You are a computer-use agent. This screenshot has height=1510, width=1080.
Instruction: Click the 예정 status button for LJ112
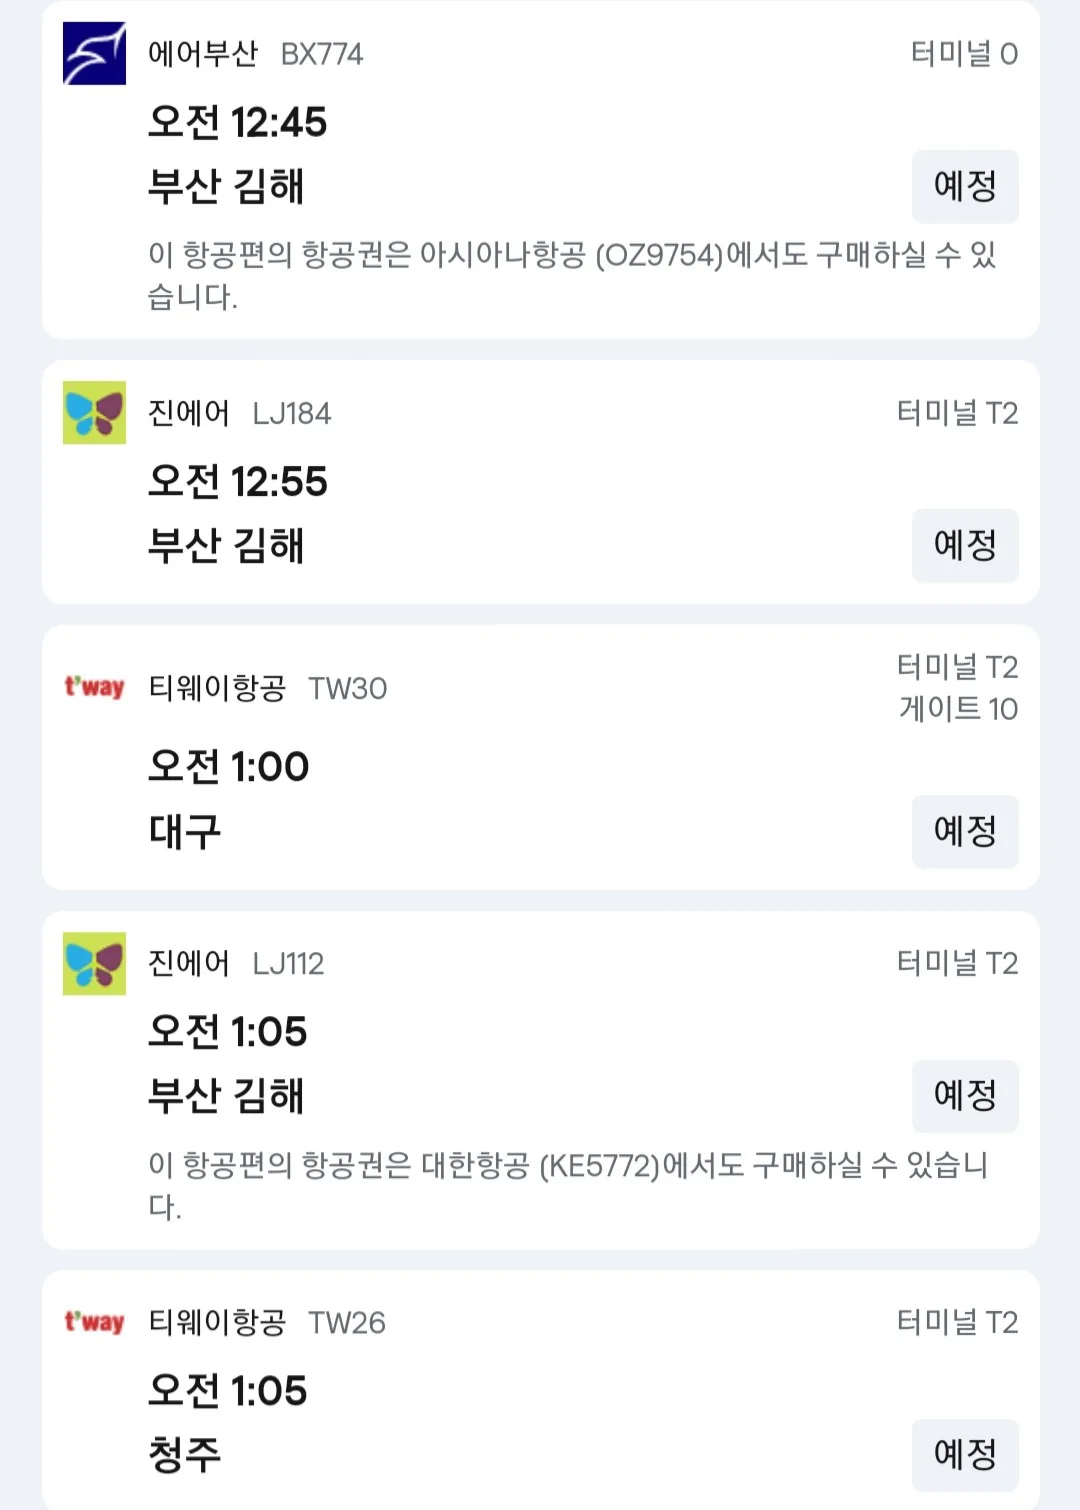(x=965, y=1096)
